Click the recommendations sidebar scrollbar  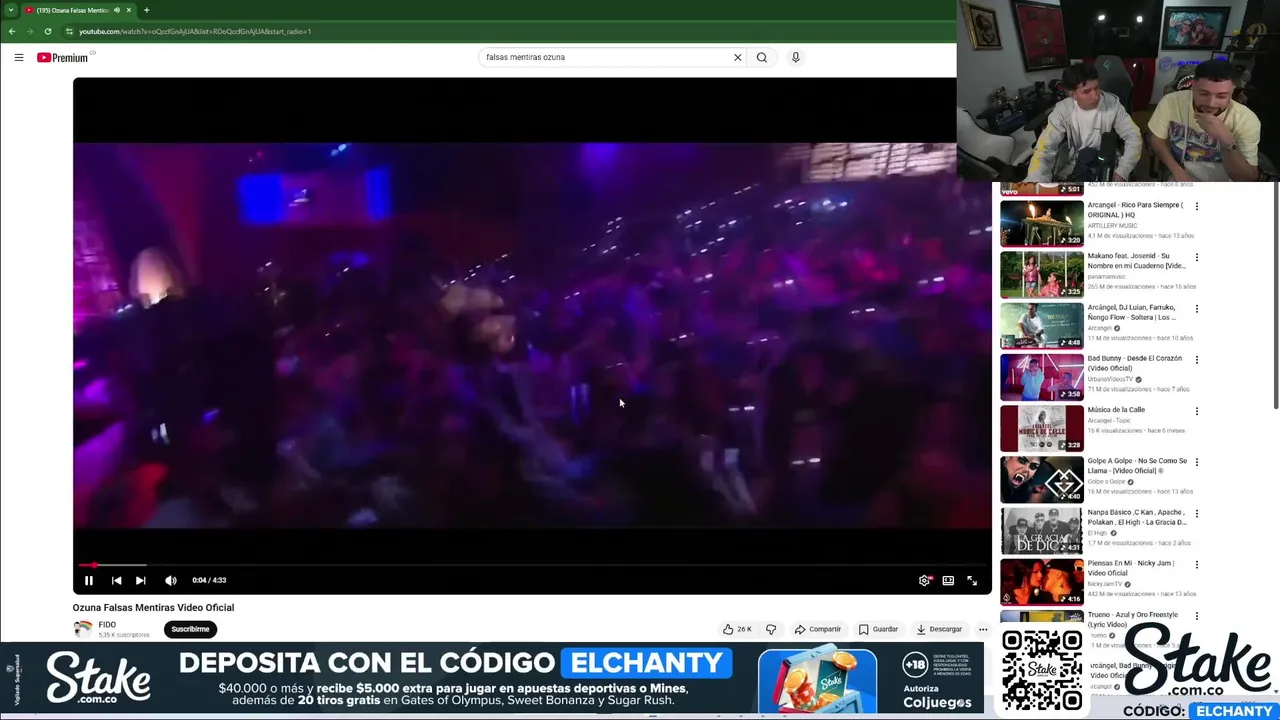[1275, 295]
